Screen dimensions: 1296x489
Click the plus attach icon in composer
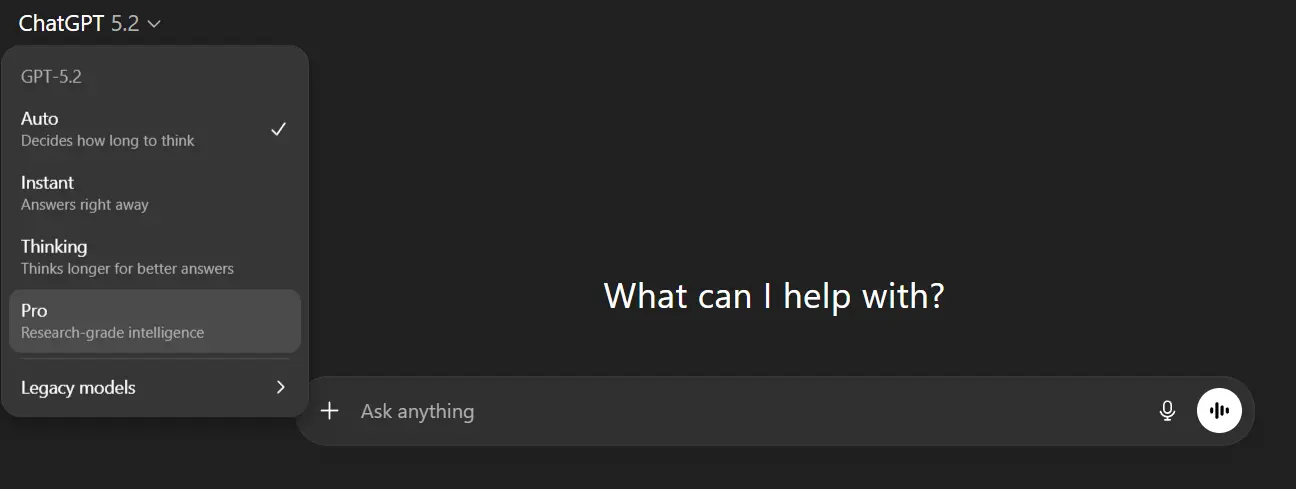(329, 411)
